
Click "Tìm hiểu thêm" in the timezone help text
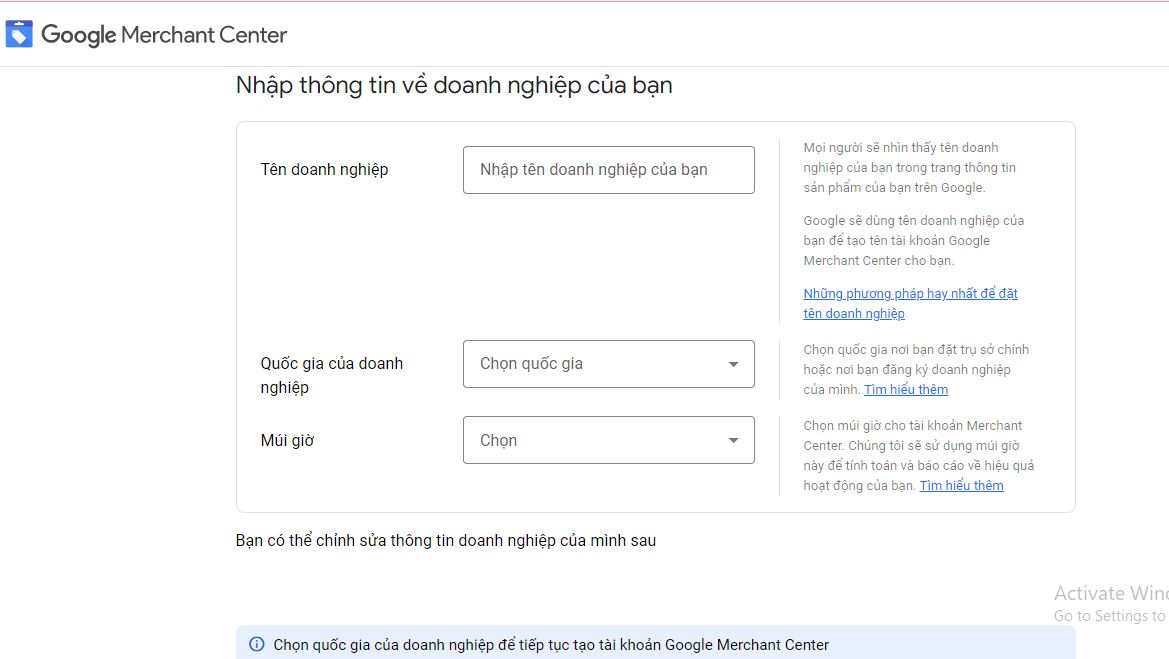pos(960,485)
